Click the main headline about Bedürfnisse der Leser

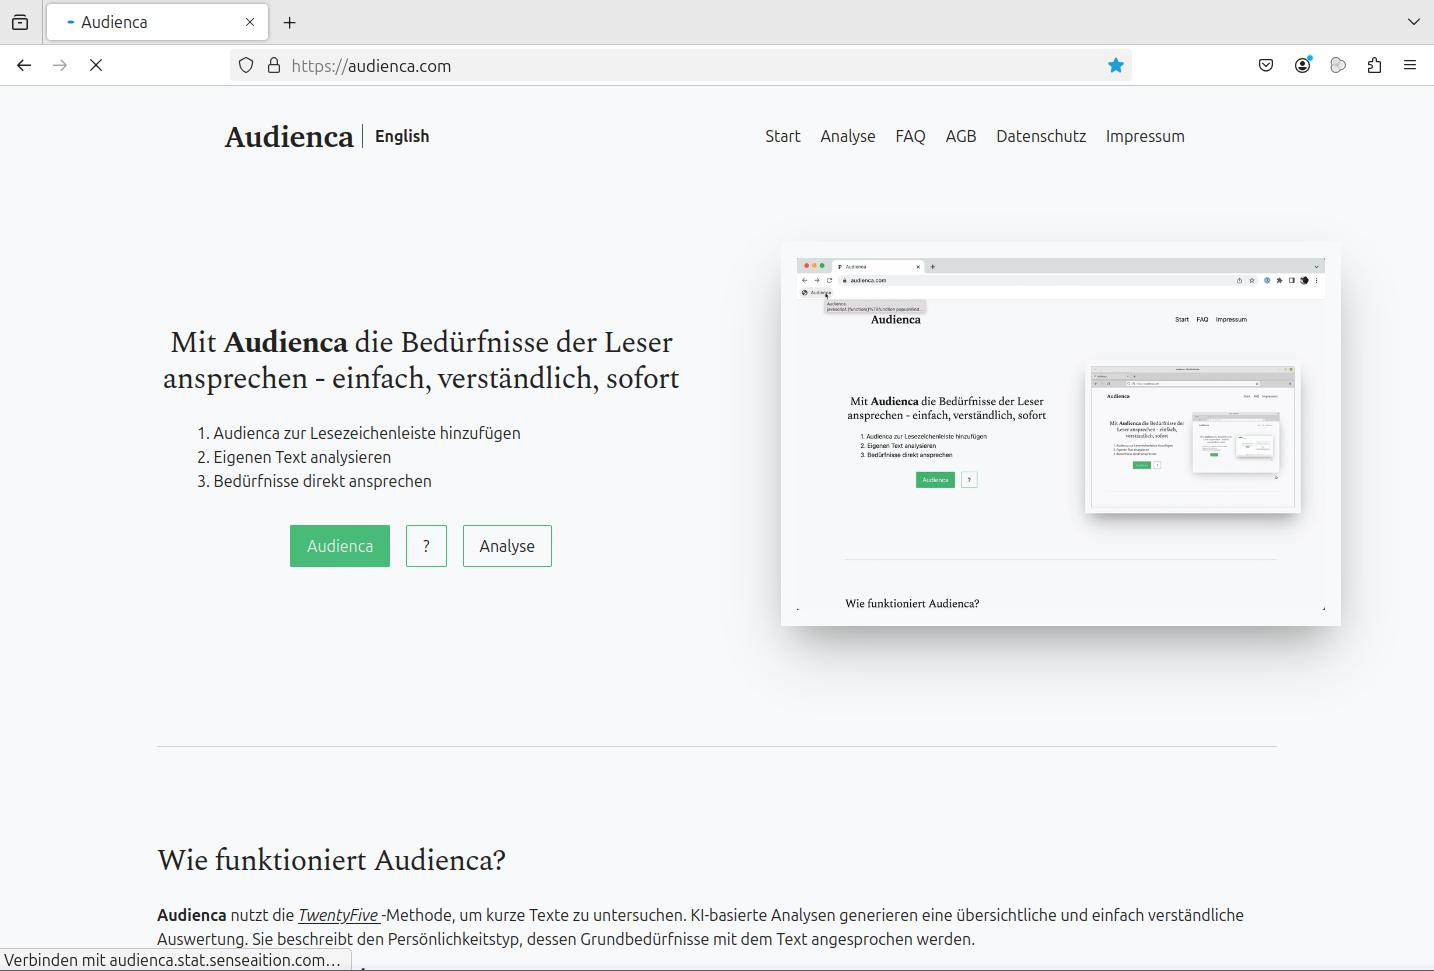pos(421,360)
